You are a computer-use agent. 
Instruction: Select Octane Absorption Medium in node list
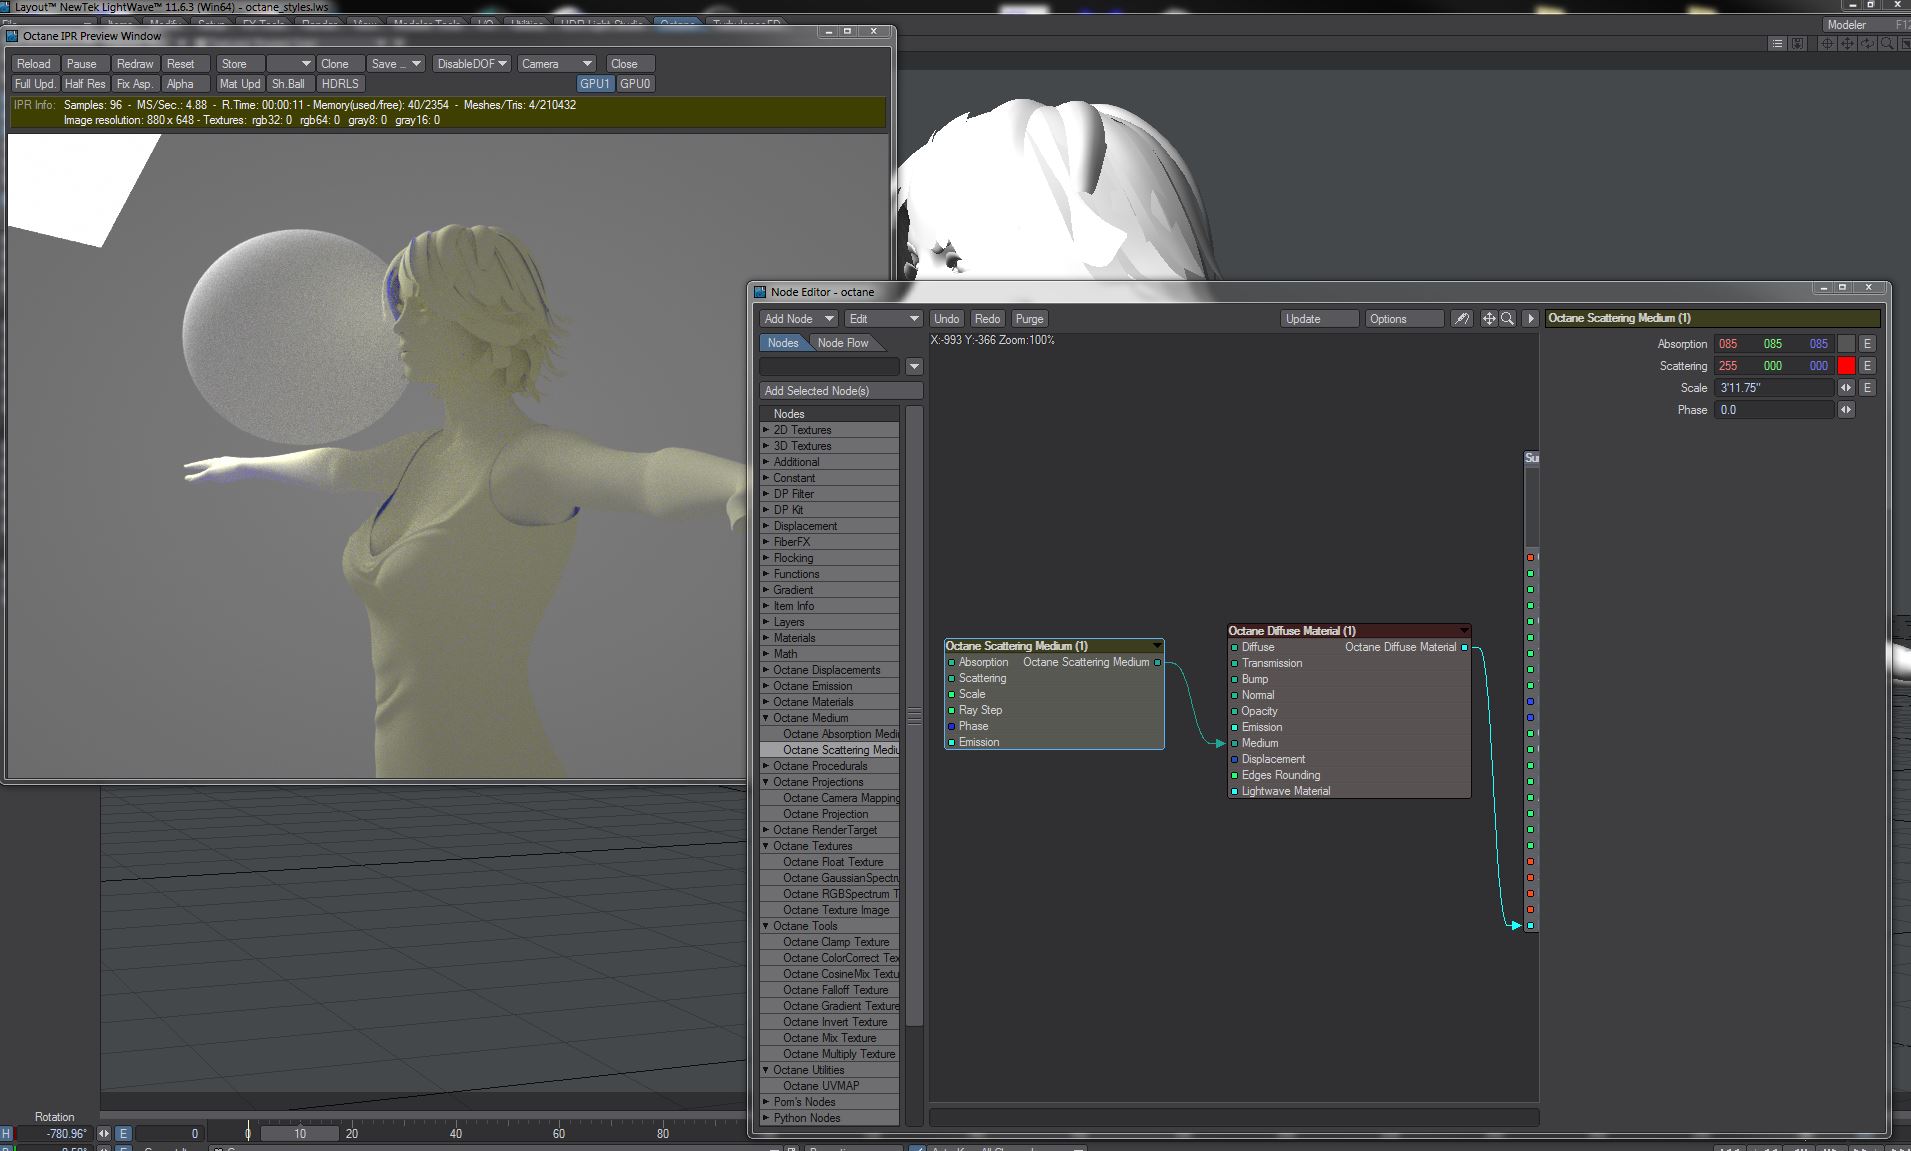pyautogui.click(x=840, y=734)
